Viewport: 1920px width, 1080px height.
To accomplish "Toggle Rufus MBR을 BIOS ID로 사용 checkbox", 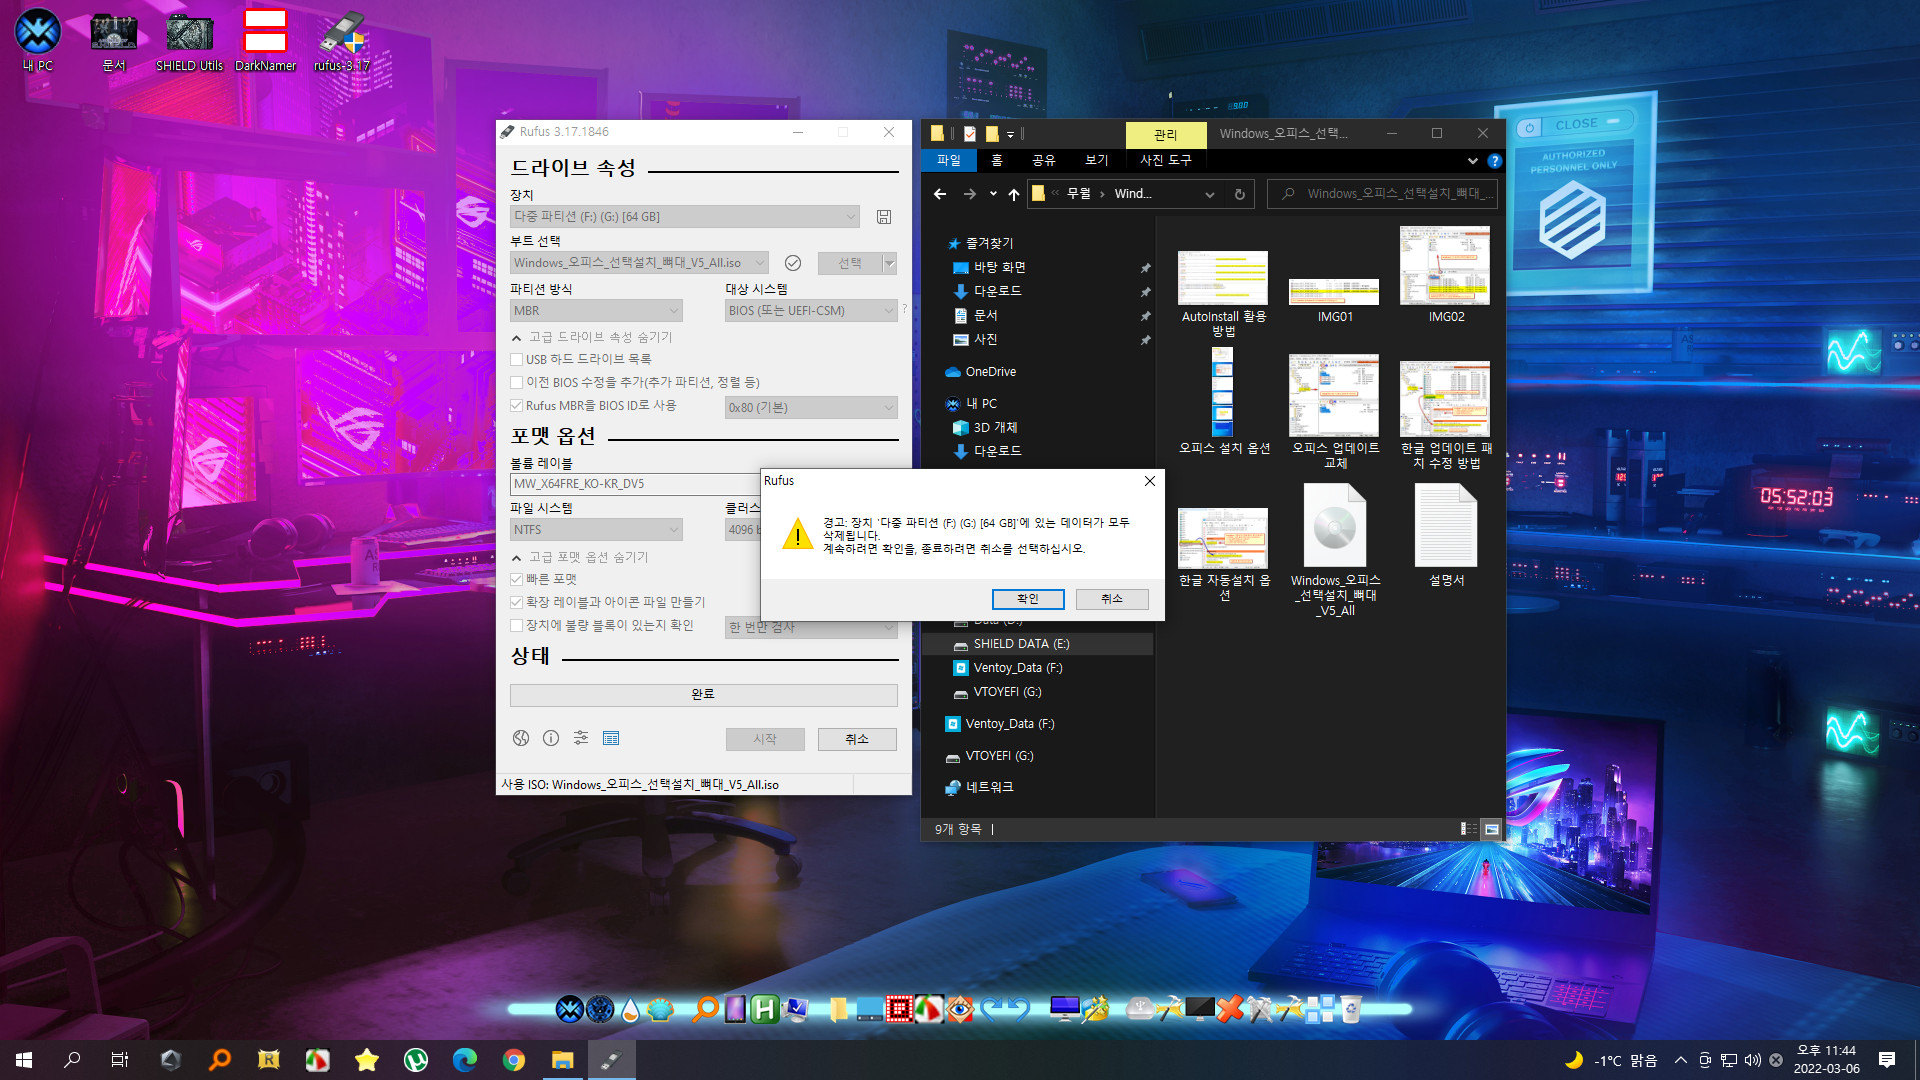I will point(517,405).
